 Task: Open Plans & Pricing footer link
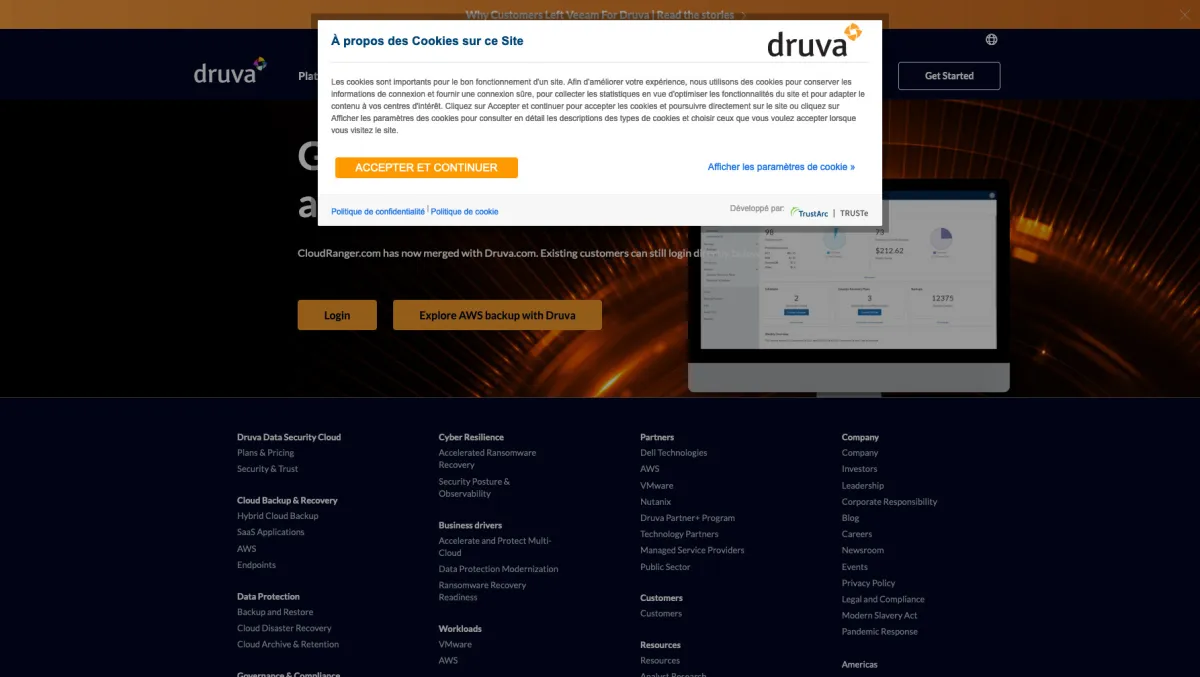(265, 453)
